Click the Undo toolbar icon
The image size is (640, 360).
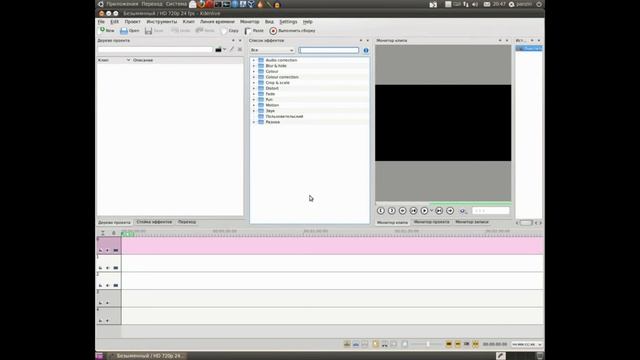[x=180, y=31]
